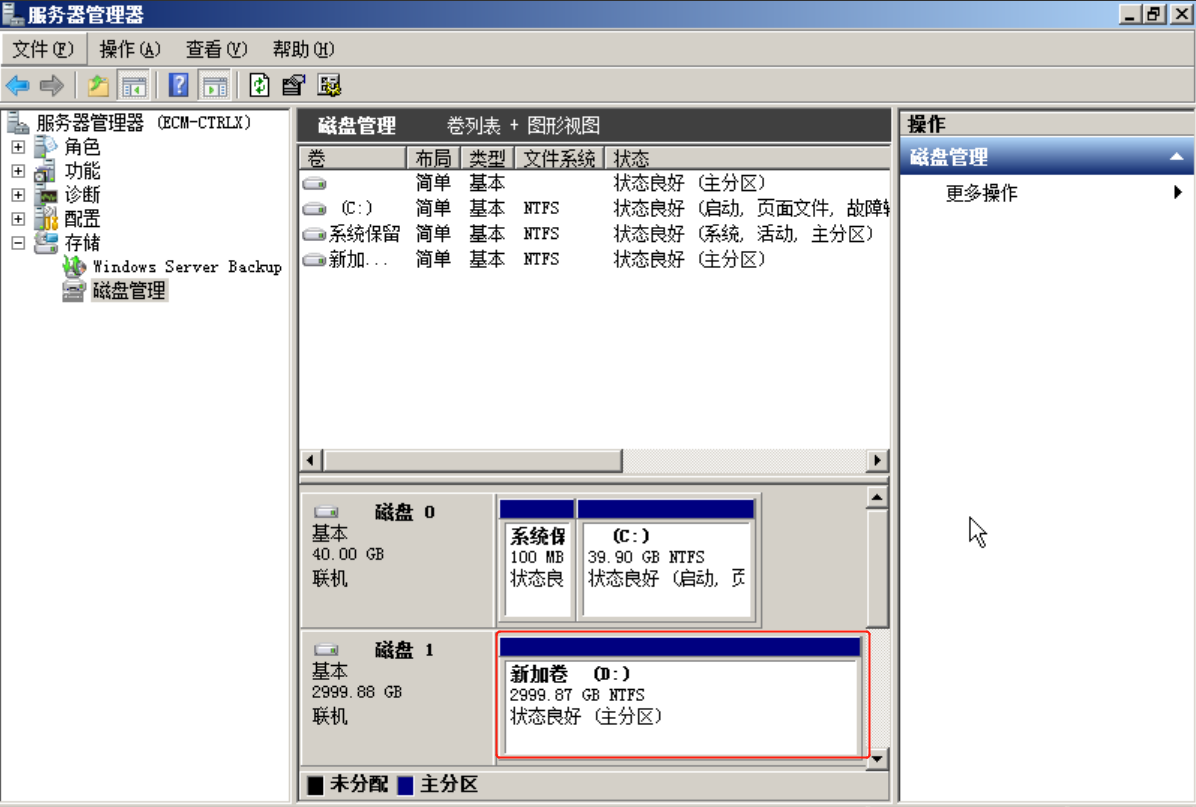Click the 主分区 blue legend swatch

tap(406, 785)
